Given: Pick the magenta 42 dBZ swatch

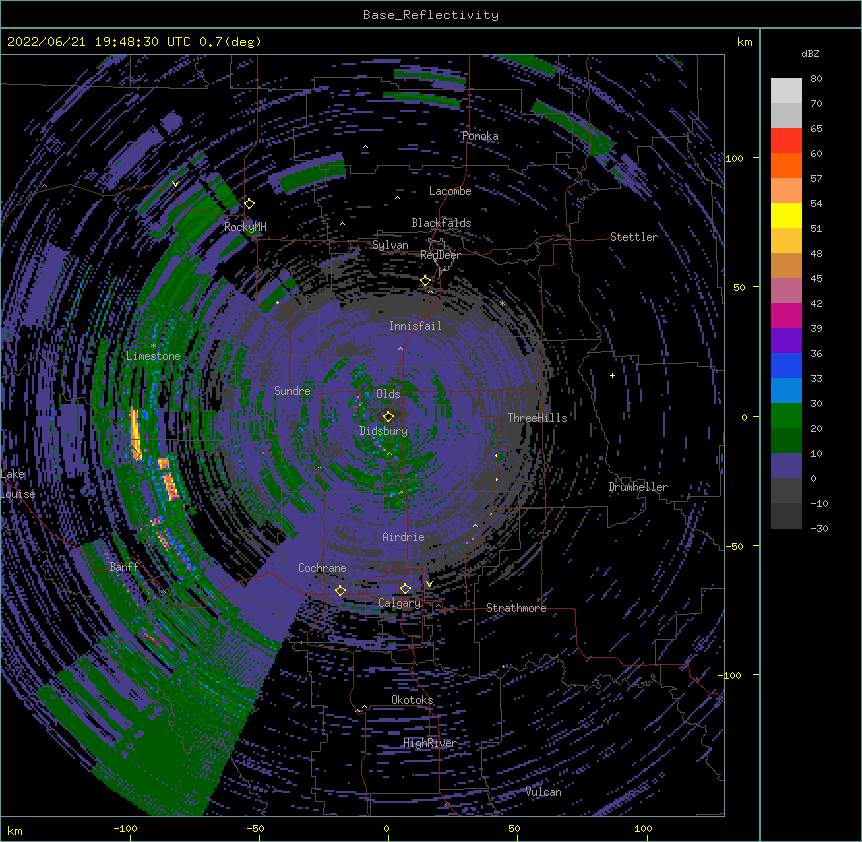Looking at the screenshot, I should pos(786,315).
